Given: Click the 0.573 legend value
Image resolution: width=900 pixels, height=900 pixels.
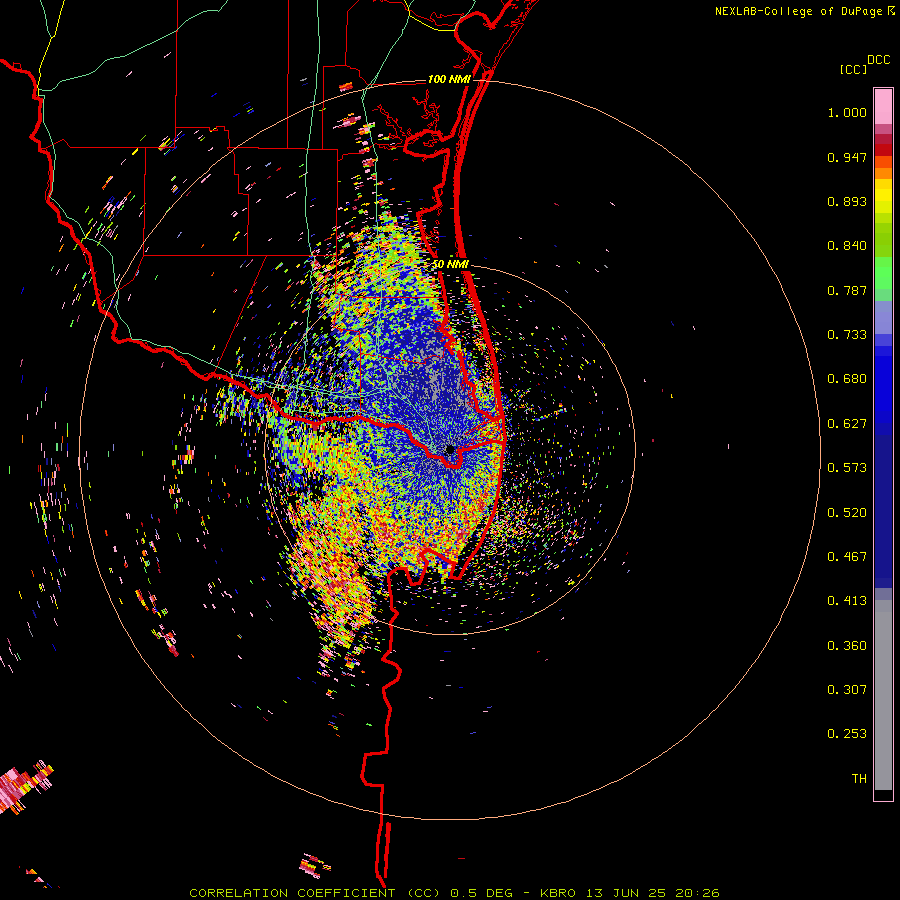Looking at the screenshot, I should (x=847, y=468).
